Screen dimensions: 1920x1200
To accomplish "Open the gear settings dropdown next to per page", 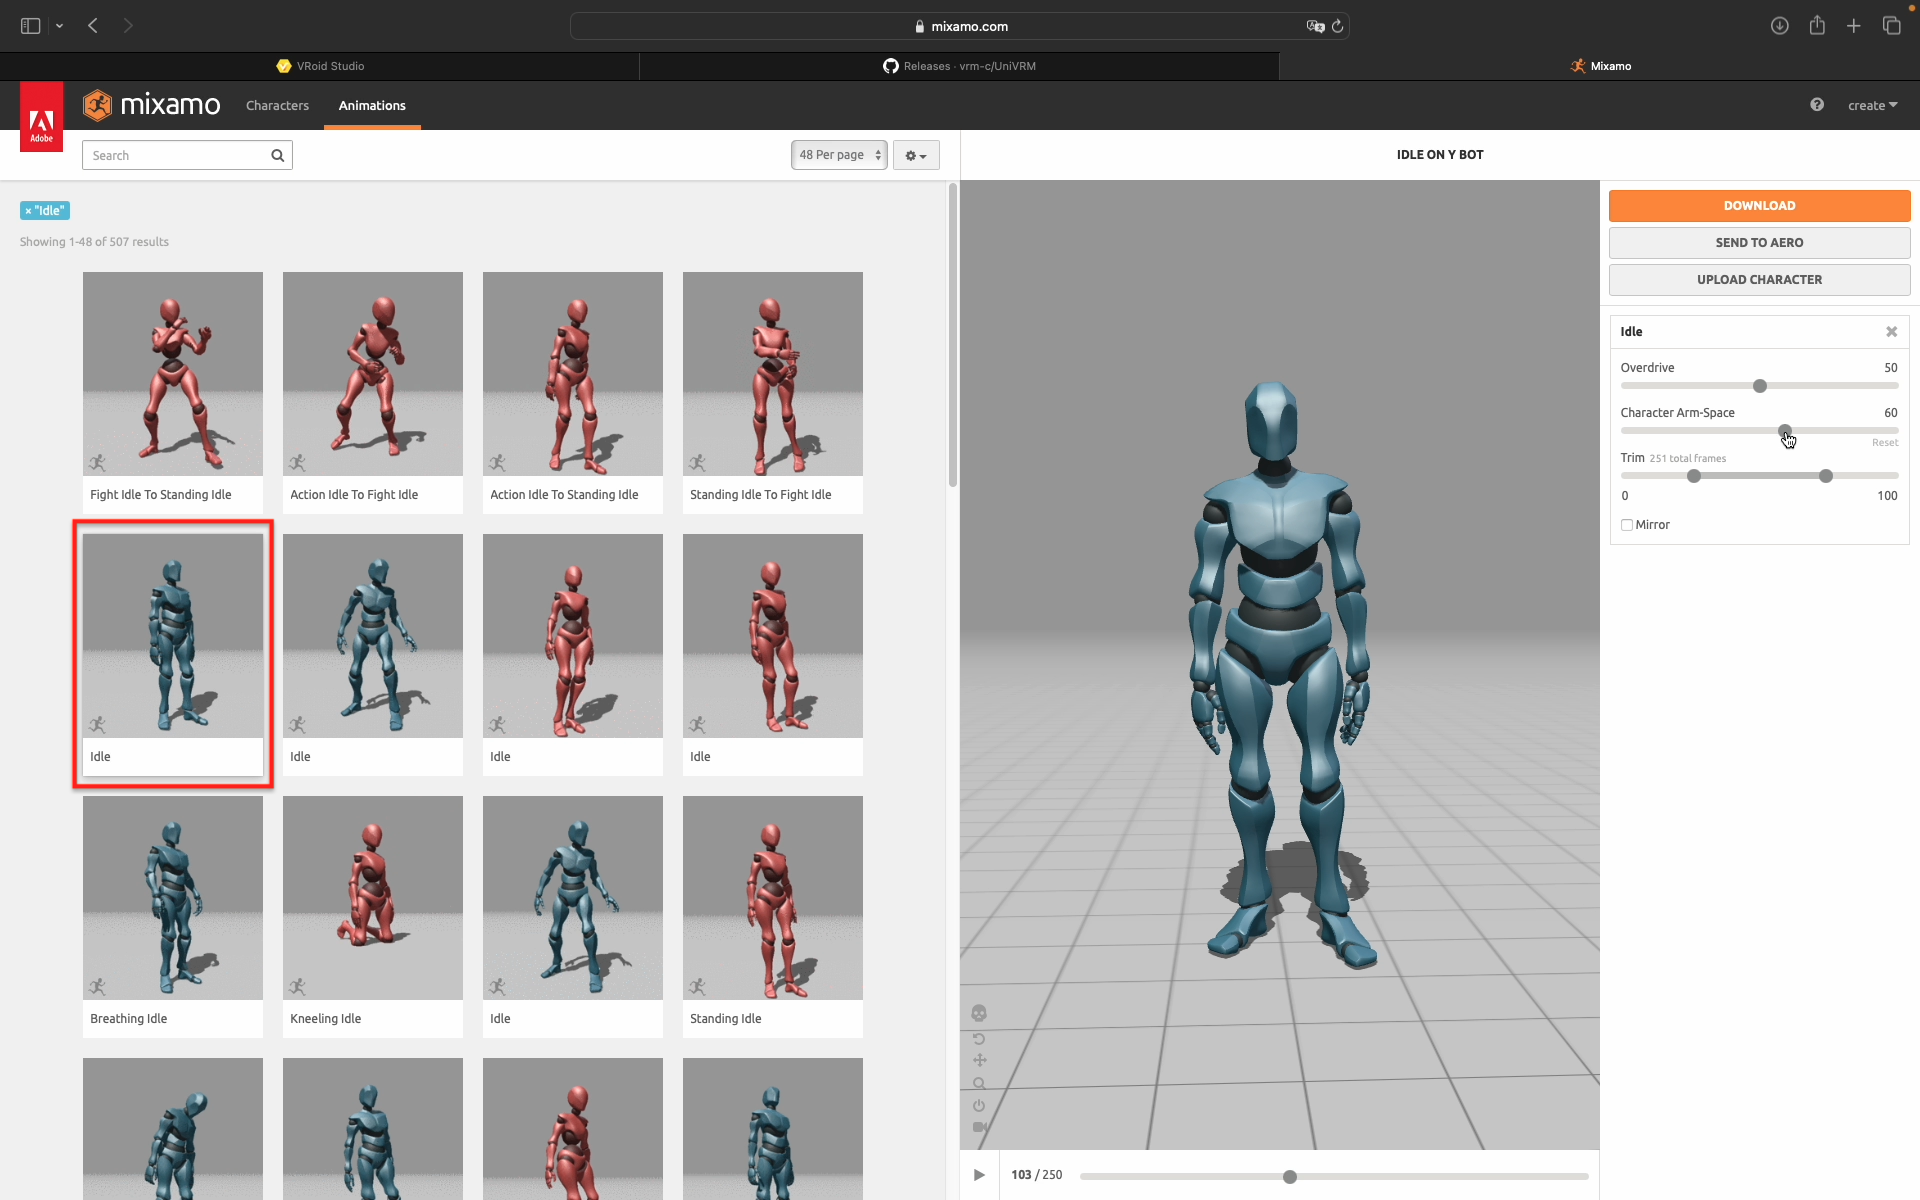I will 916,155.
